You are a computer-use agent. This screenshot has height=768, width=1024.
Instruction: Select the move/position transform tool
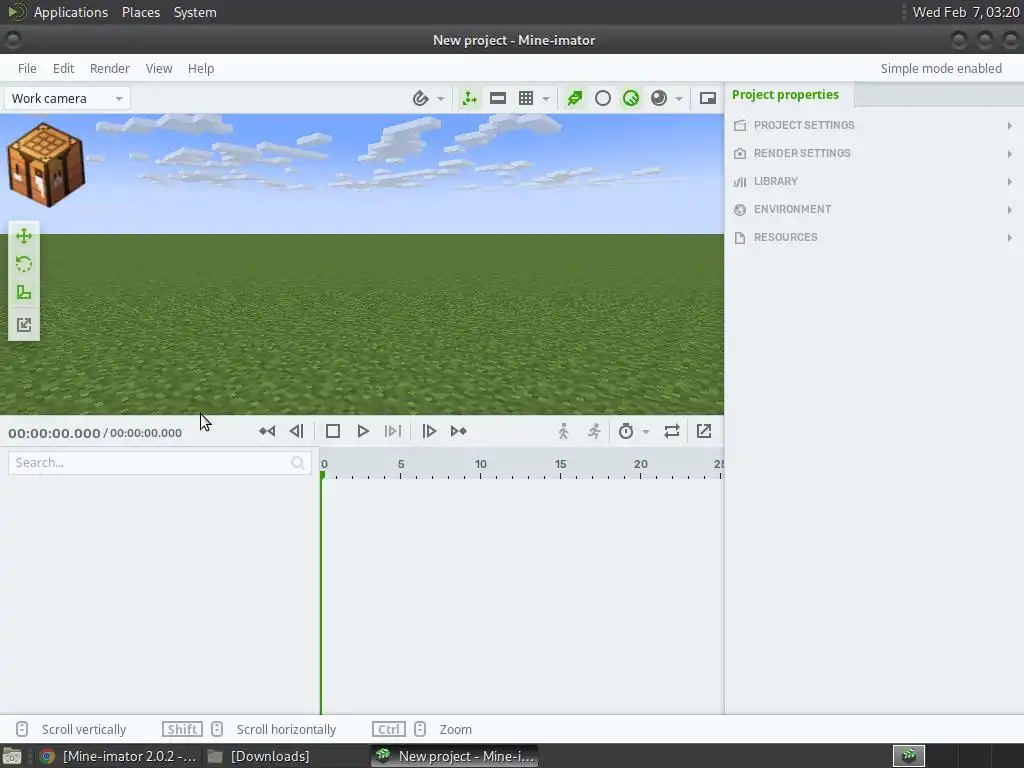pos(24,236)
